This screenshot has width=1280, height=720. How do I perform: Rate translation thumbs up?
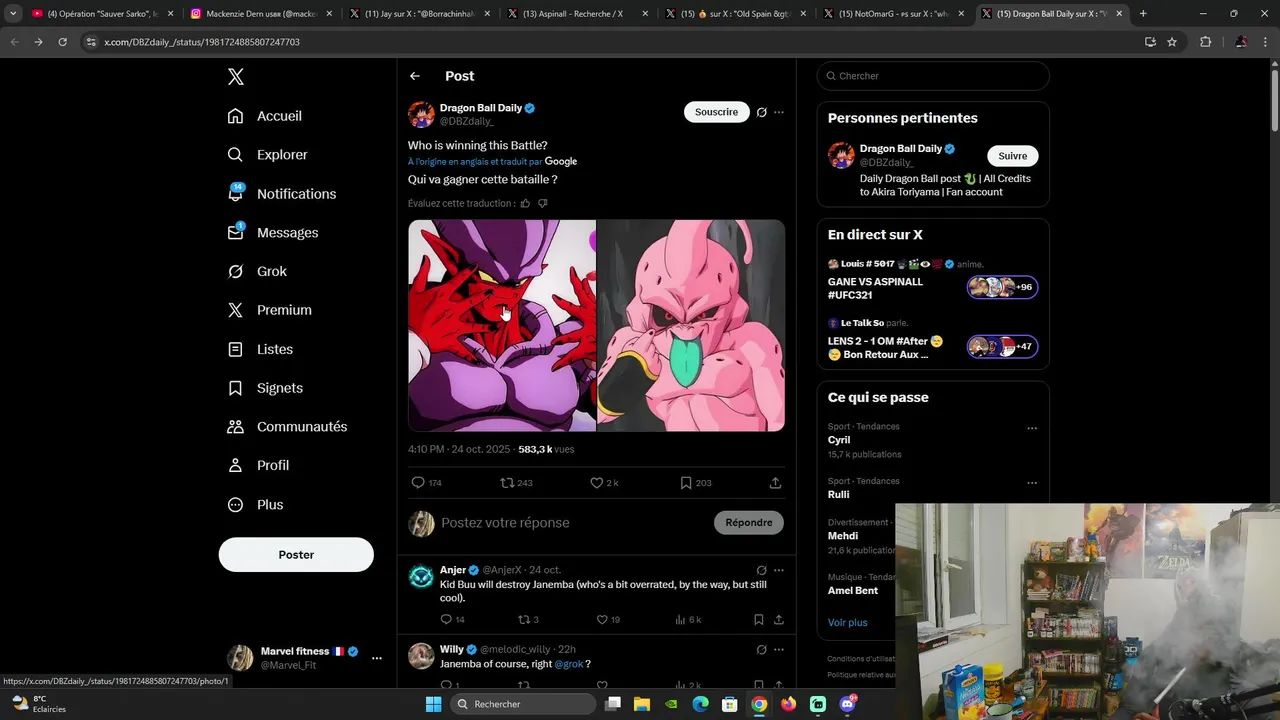[525, 203]
